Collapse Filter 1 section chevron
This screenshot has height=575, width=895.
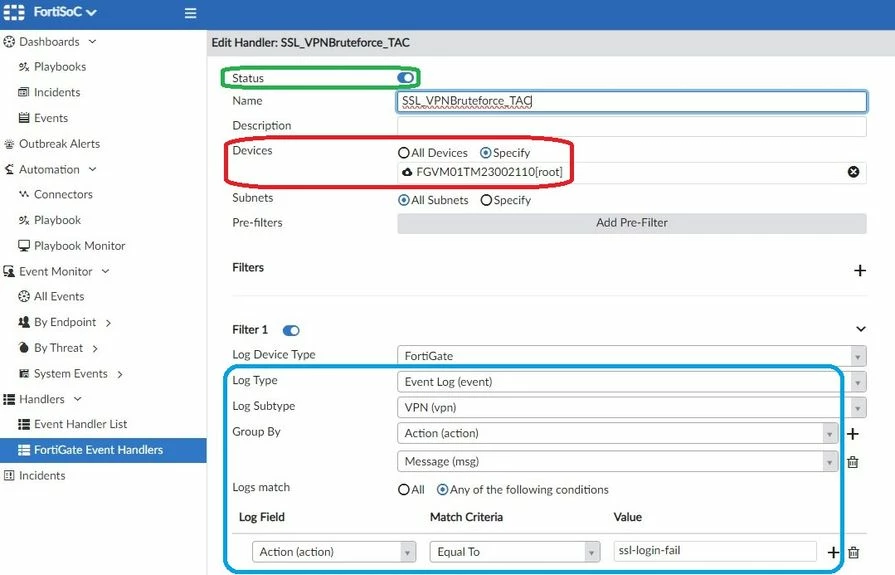point(861,329)
